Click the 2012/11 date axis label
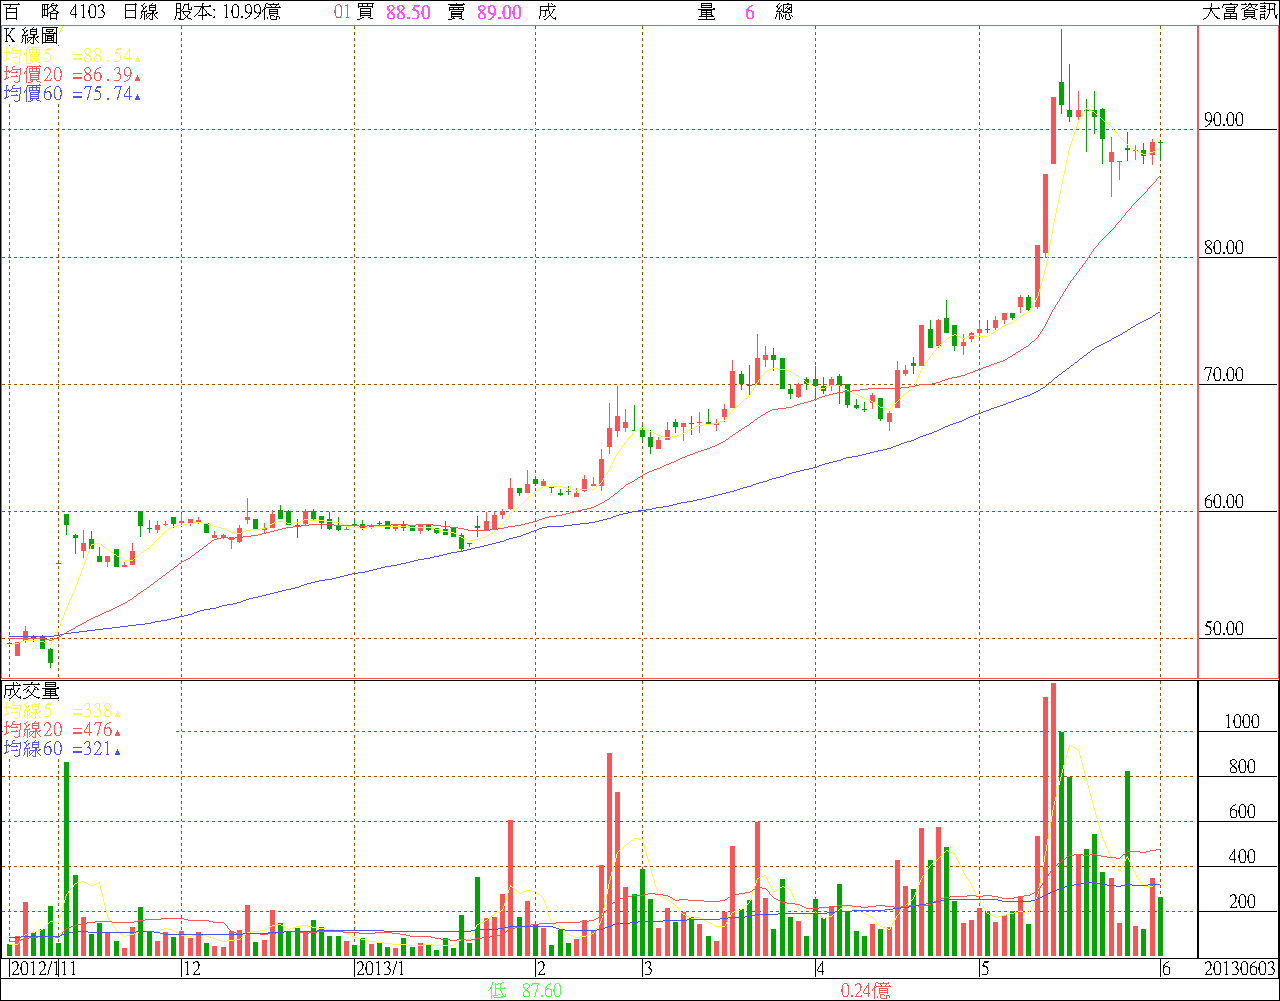Screen dimensions: 1280x1001 point(45,969)
